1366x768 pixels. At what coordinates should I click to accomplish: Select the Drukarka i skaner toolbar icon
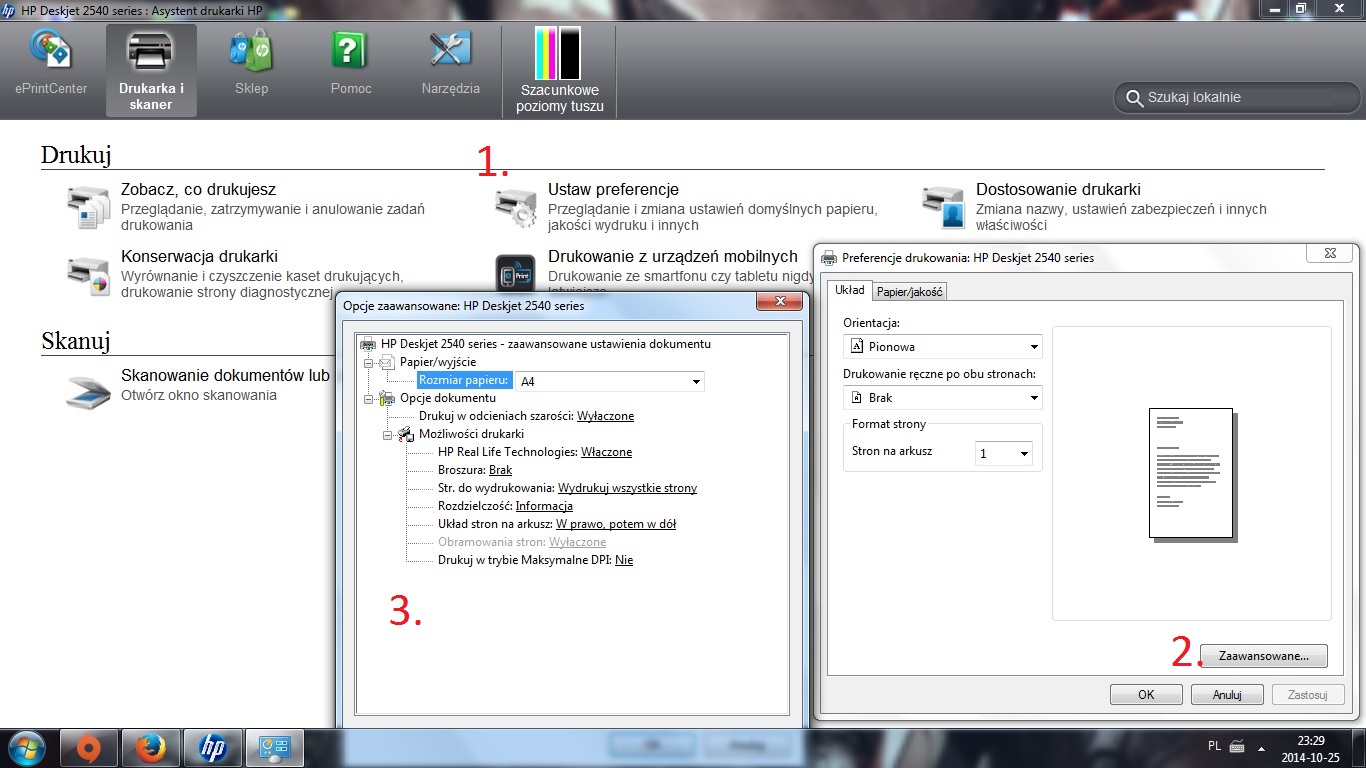click(151, 70)
